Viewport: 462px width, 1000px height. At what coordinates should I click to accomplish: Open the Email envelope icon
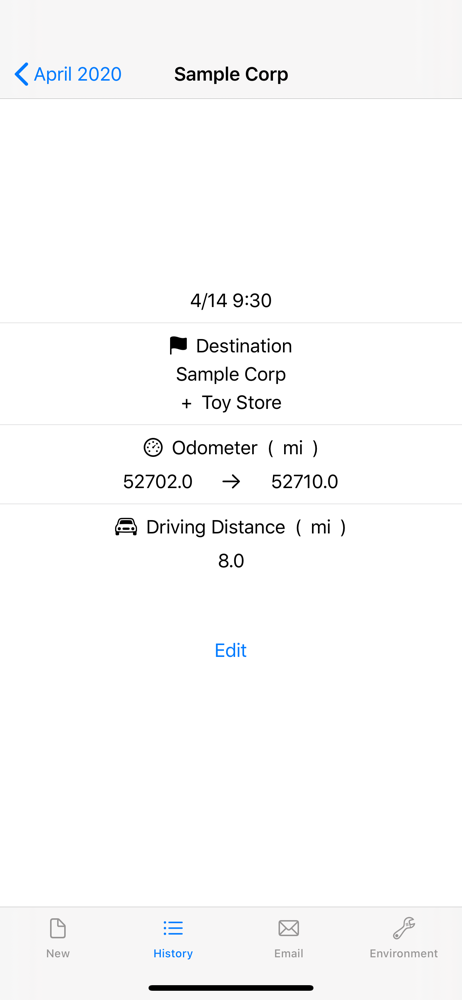[288, 928]
